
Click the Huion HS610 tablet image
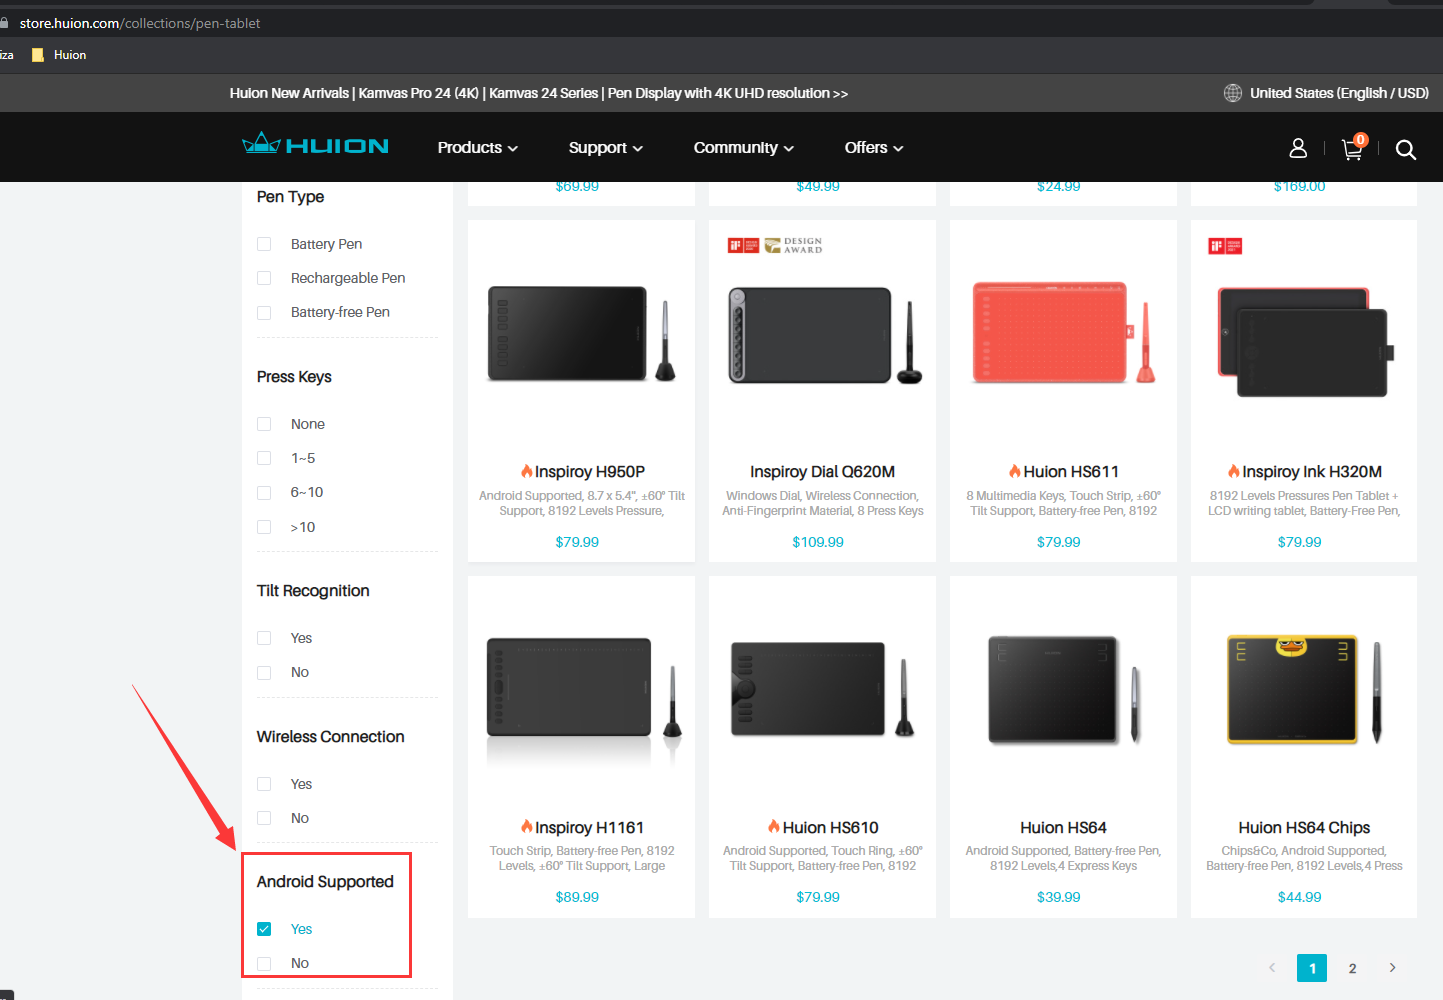pos(823,689)
